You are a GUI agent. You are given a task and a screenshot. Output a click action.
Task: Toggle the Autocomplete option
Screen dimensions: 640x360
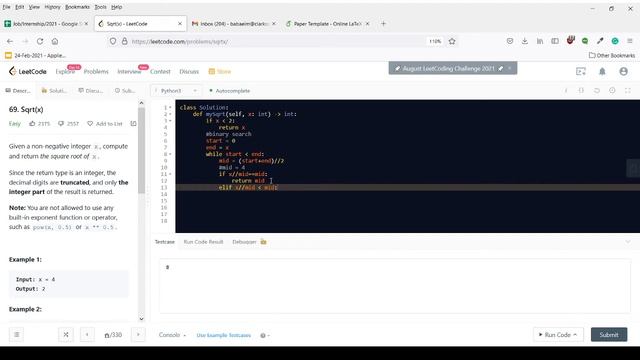229,91
